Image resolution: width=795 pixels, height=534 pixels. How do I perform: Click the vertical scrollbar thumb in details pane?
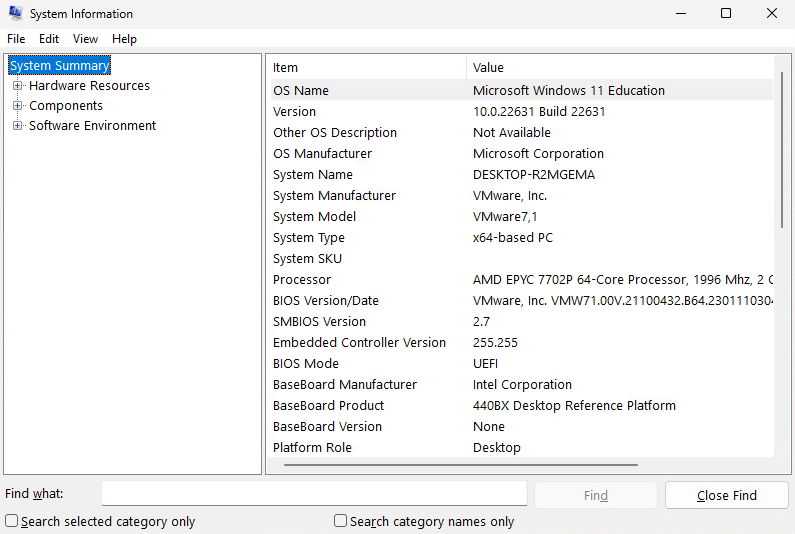coord(782,150)
